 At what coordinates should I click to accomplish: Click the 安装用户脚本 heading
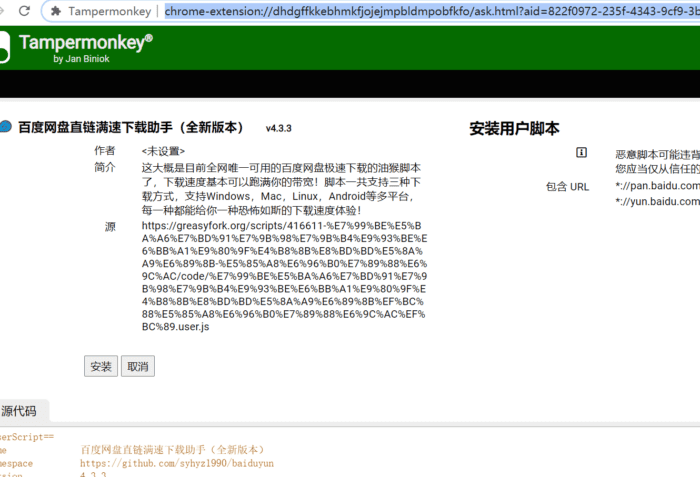tap(514, 128)
